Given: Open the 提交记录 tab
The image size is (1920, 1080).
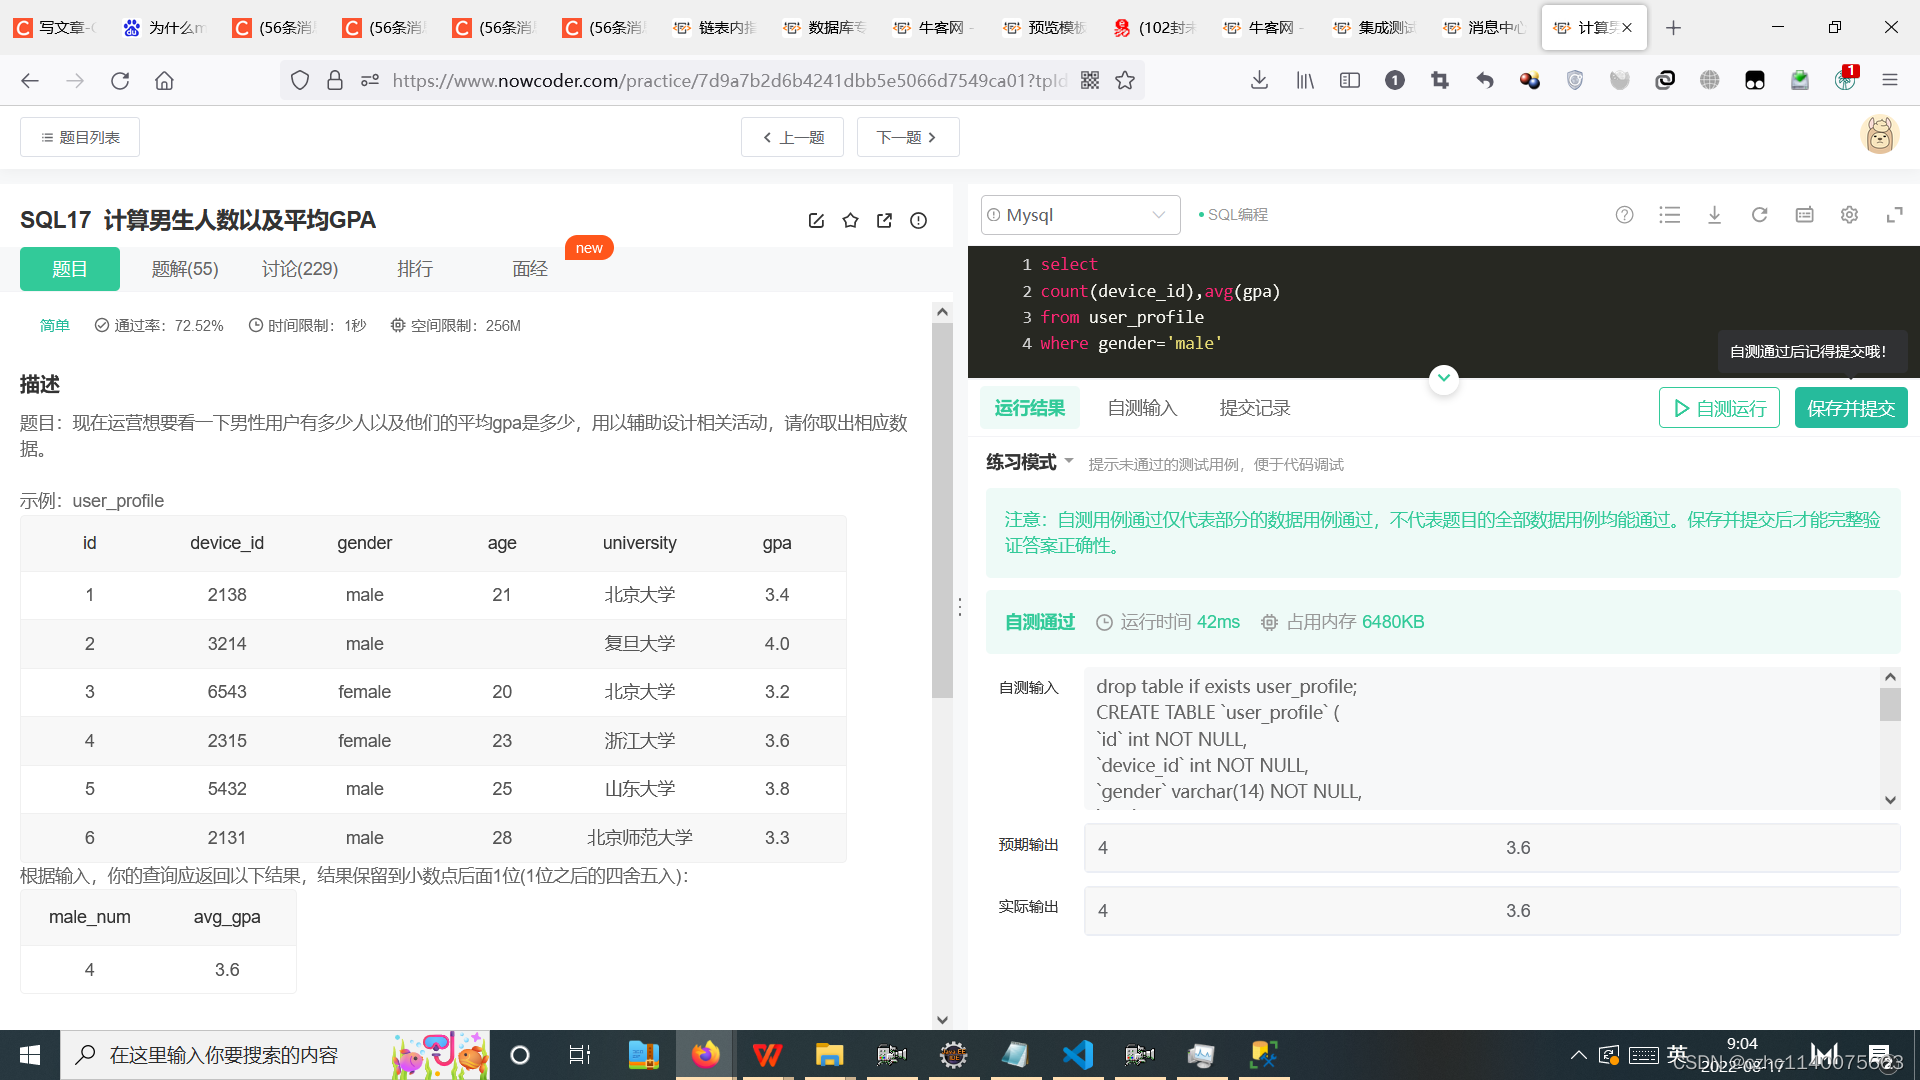Looking at the screenshot, I should click(1254, 407).
